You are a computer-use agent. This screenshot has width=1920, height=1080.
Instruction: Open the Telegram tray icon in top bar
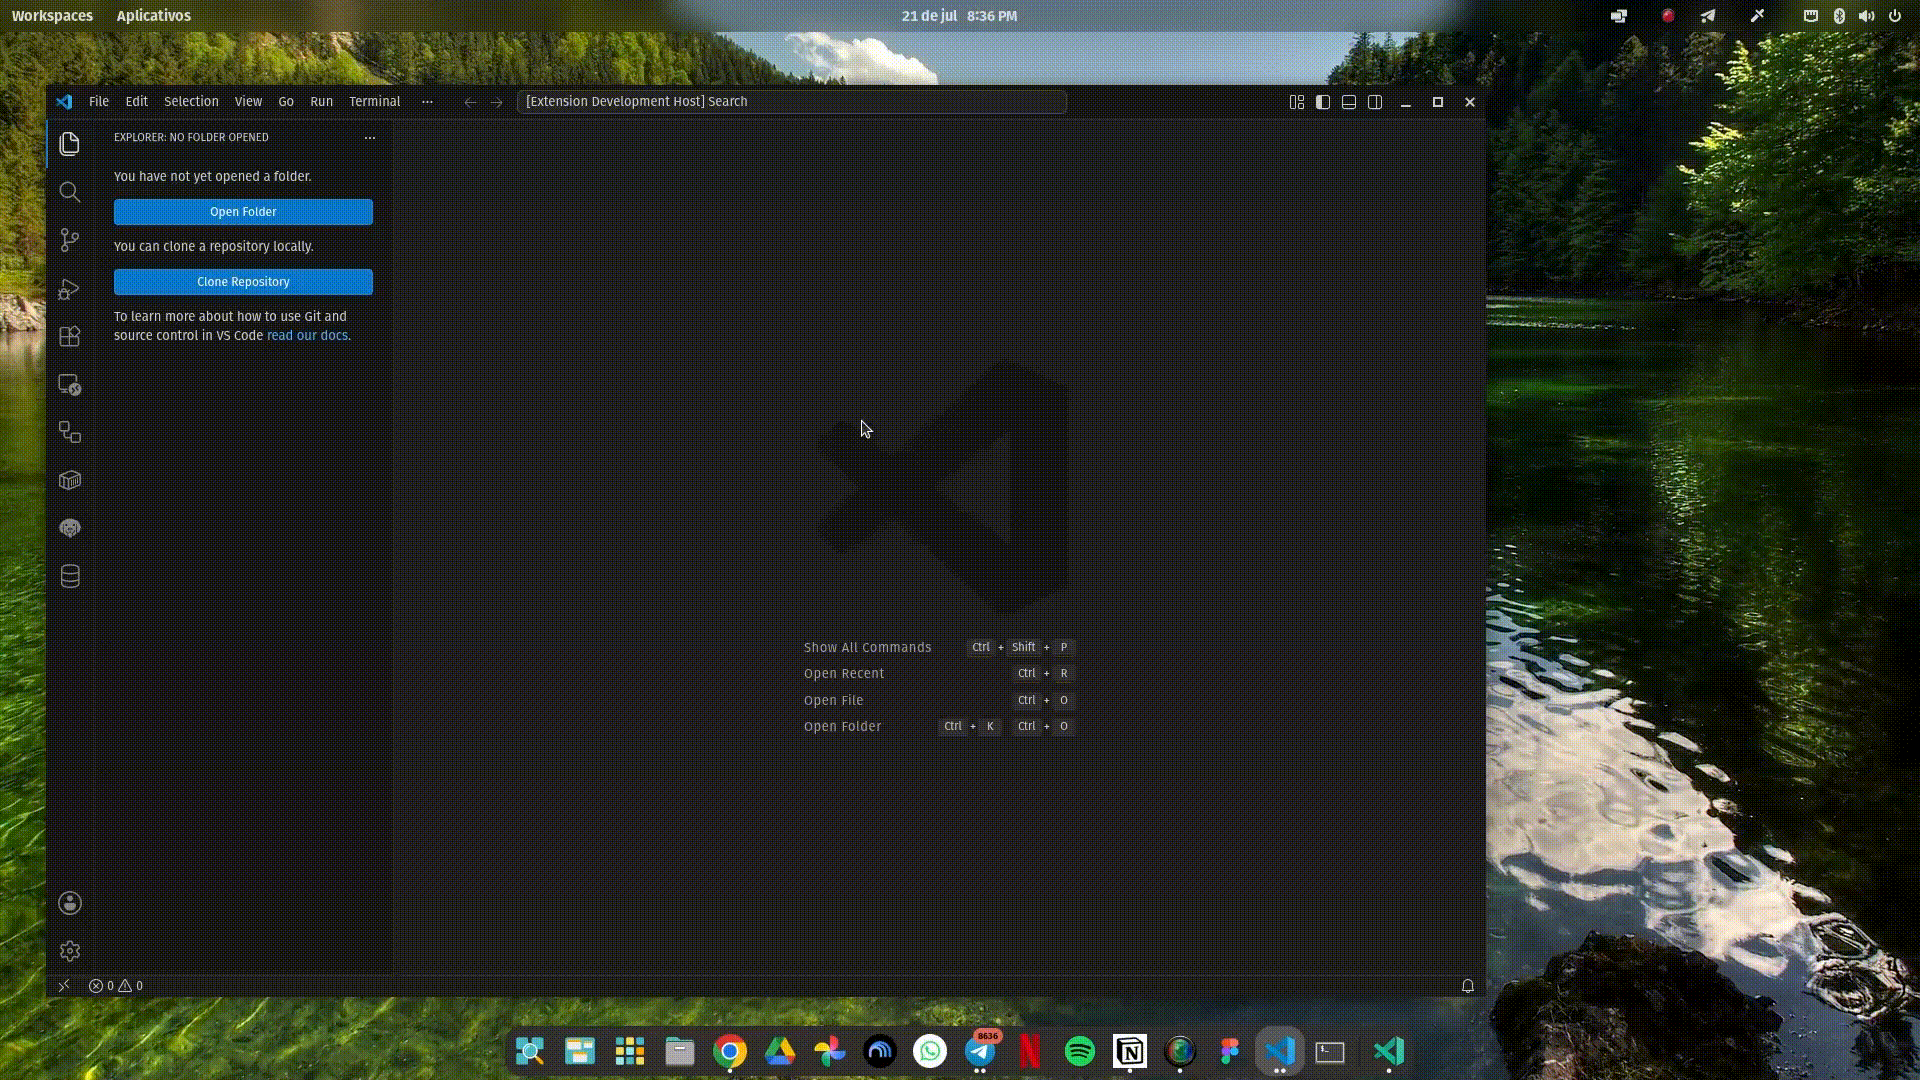[x=1708, y=16]
